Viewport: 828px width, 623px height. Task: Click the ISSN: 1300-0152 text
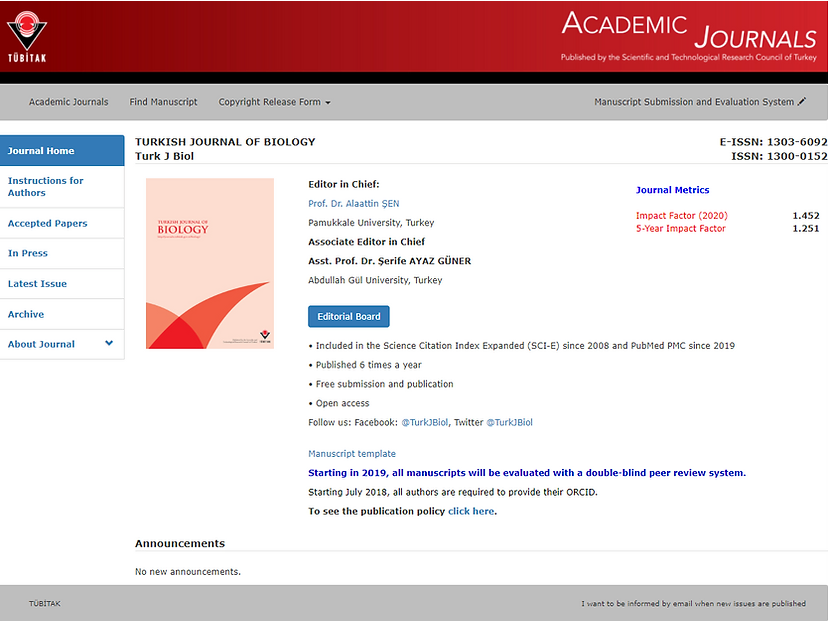[x=779, y=156]
